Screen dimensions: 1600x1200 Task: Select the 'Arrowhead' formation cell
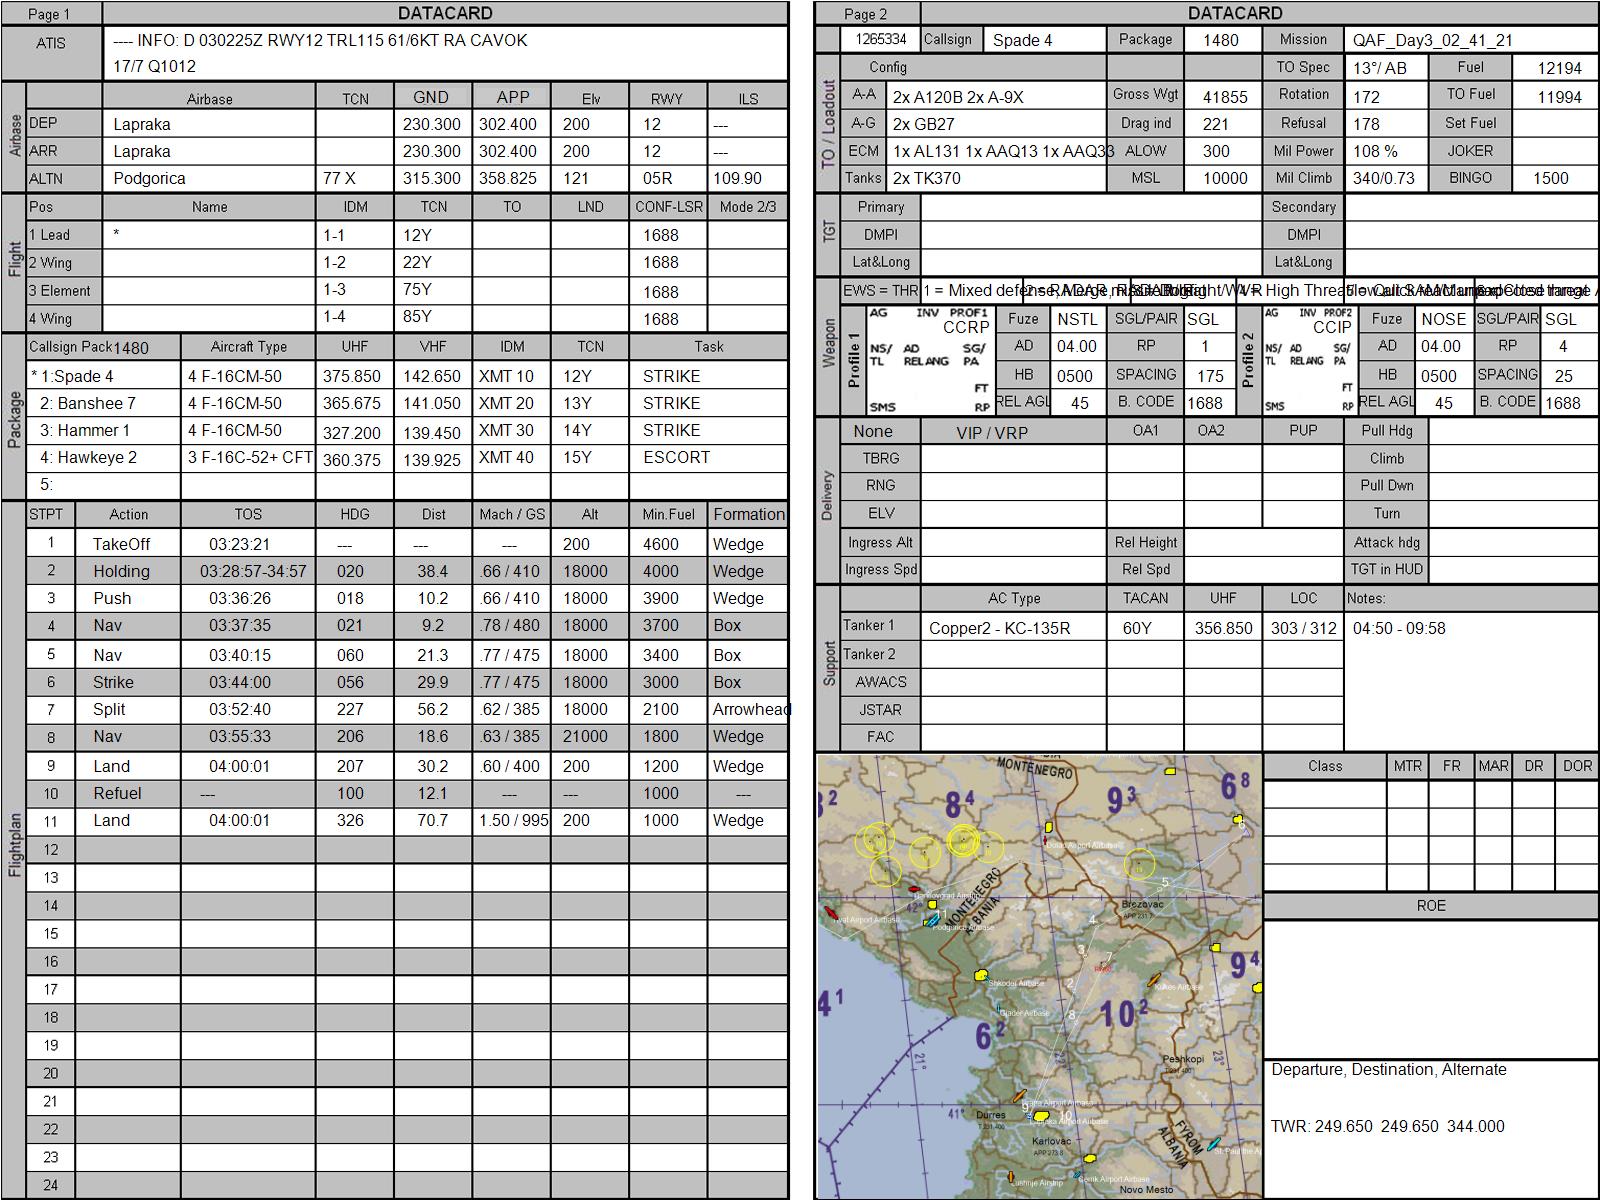coord(749,709)
